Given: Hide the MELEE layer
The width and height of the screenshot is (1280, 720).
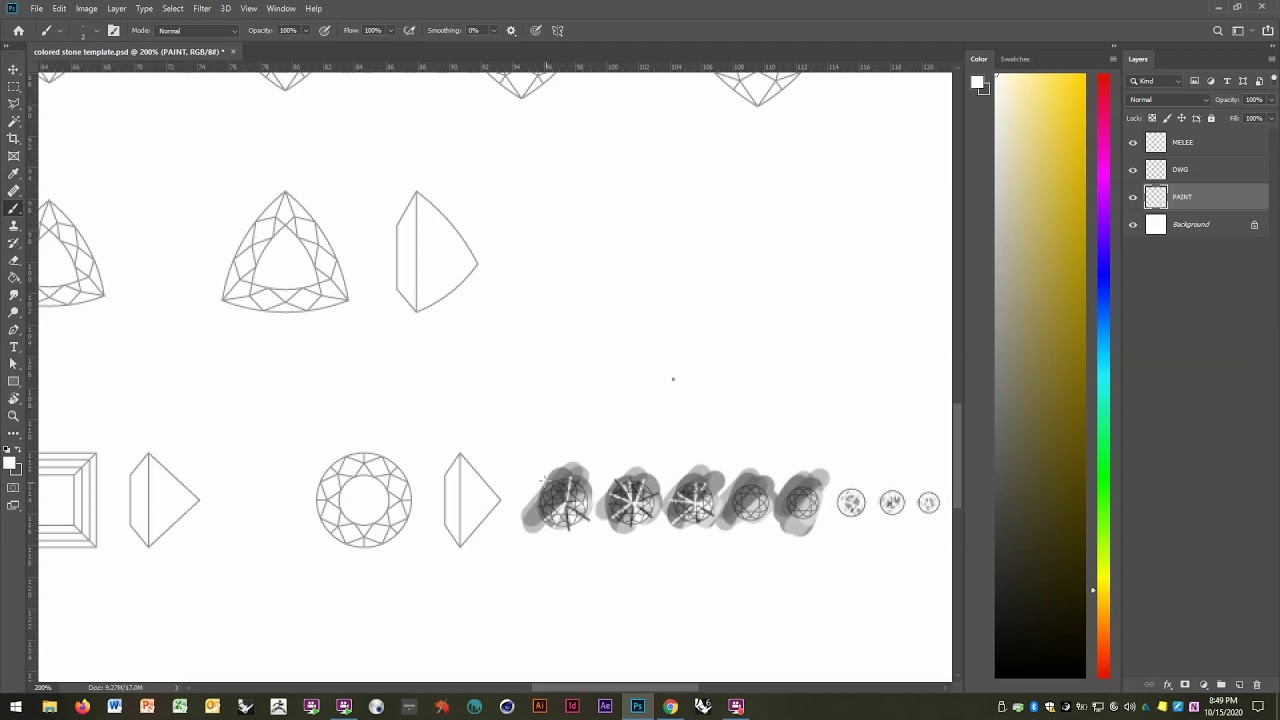Looking at the screenshot, I should click(x=1133, y=142).
